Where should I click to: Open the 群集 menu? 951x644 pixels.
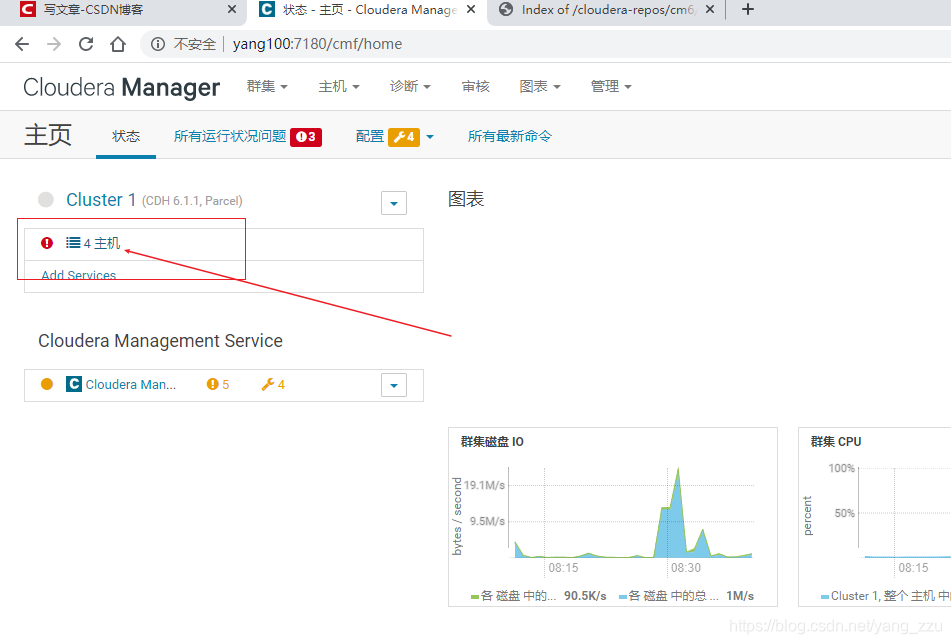click(x=267, y=87)
